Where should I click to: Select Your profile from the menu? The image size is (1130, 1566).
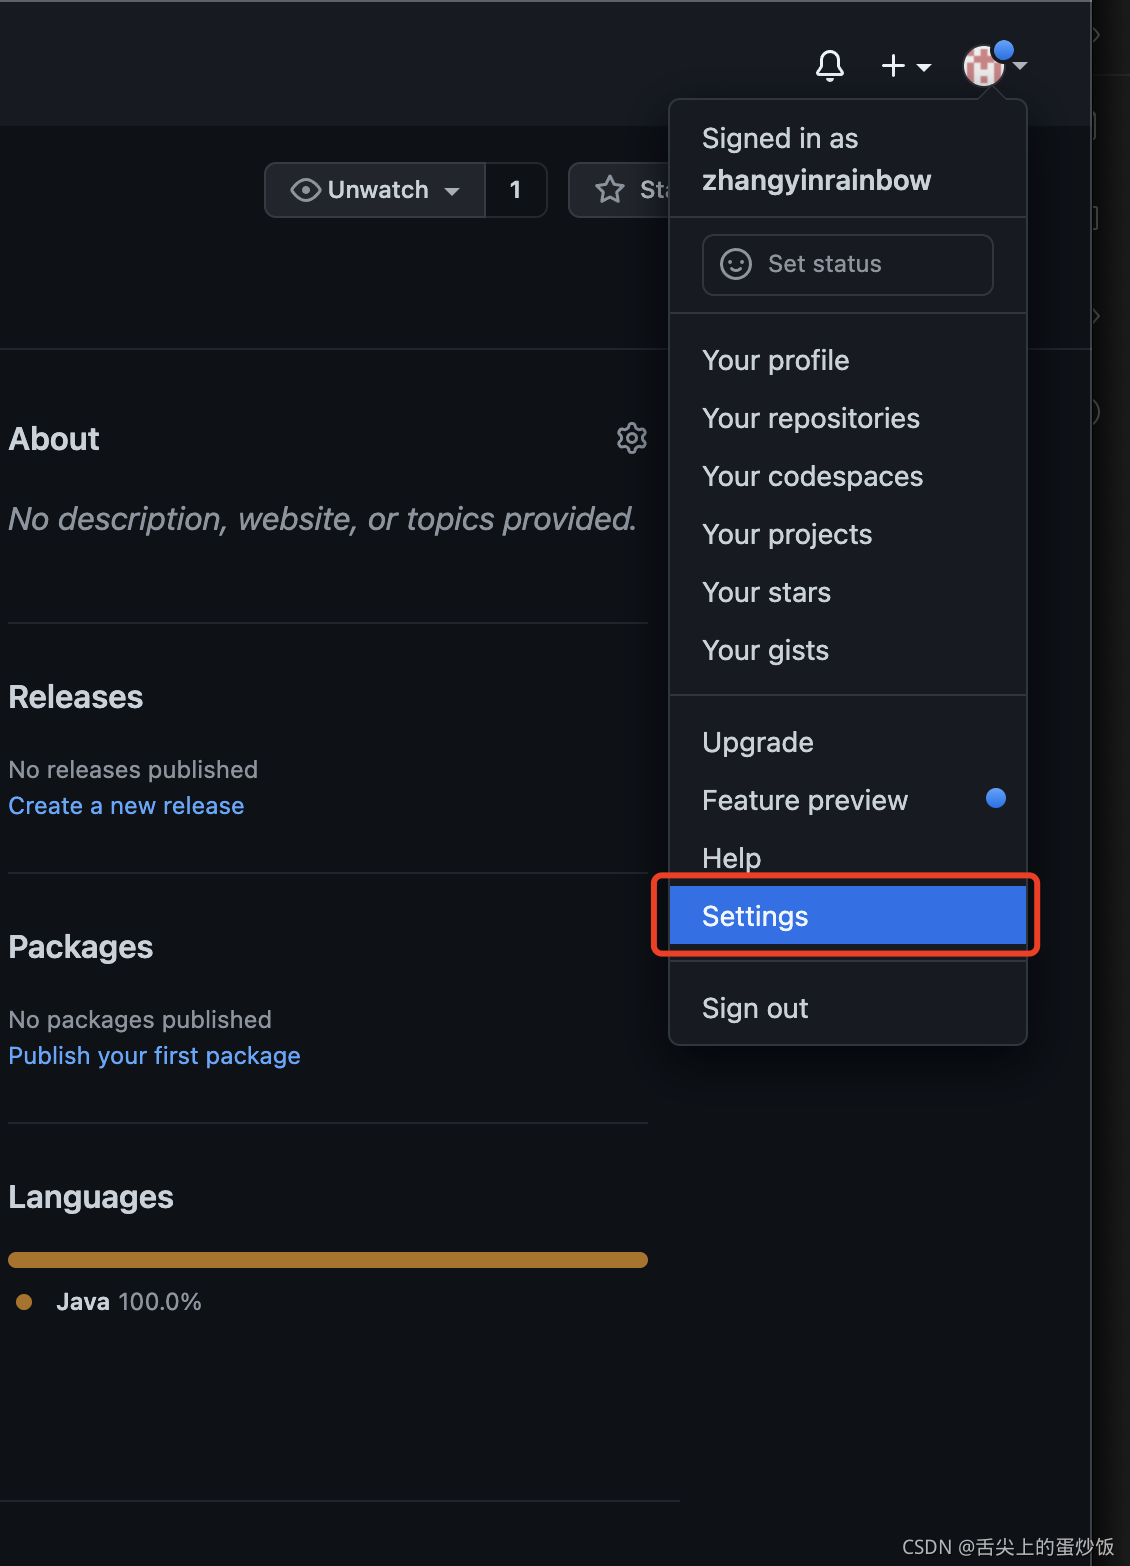click(x=775, y=360)
